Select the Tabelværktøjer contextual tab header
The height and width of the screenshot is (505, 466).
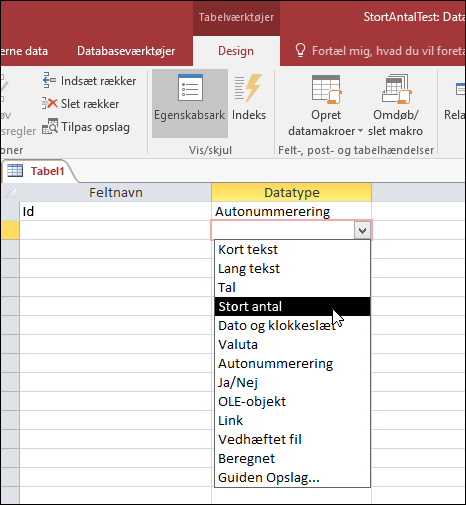[236, 17]
